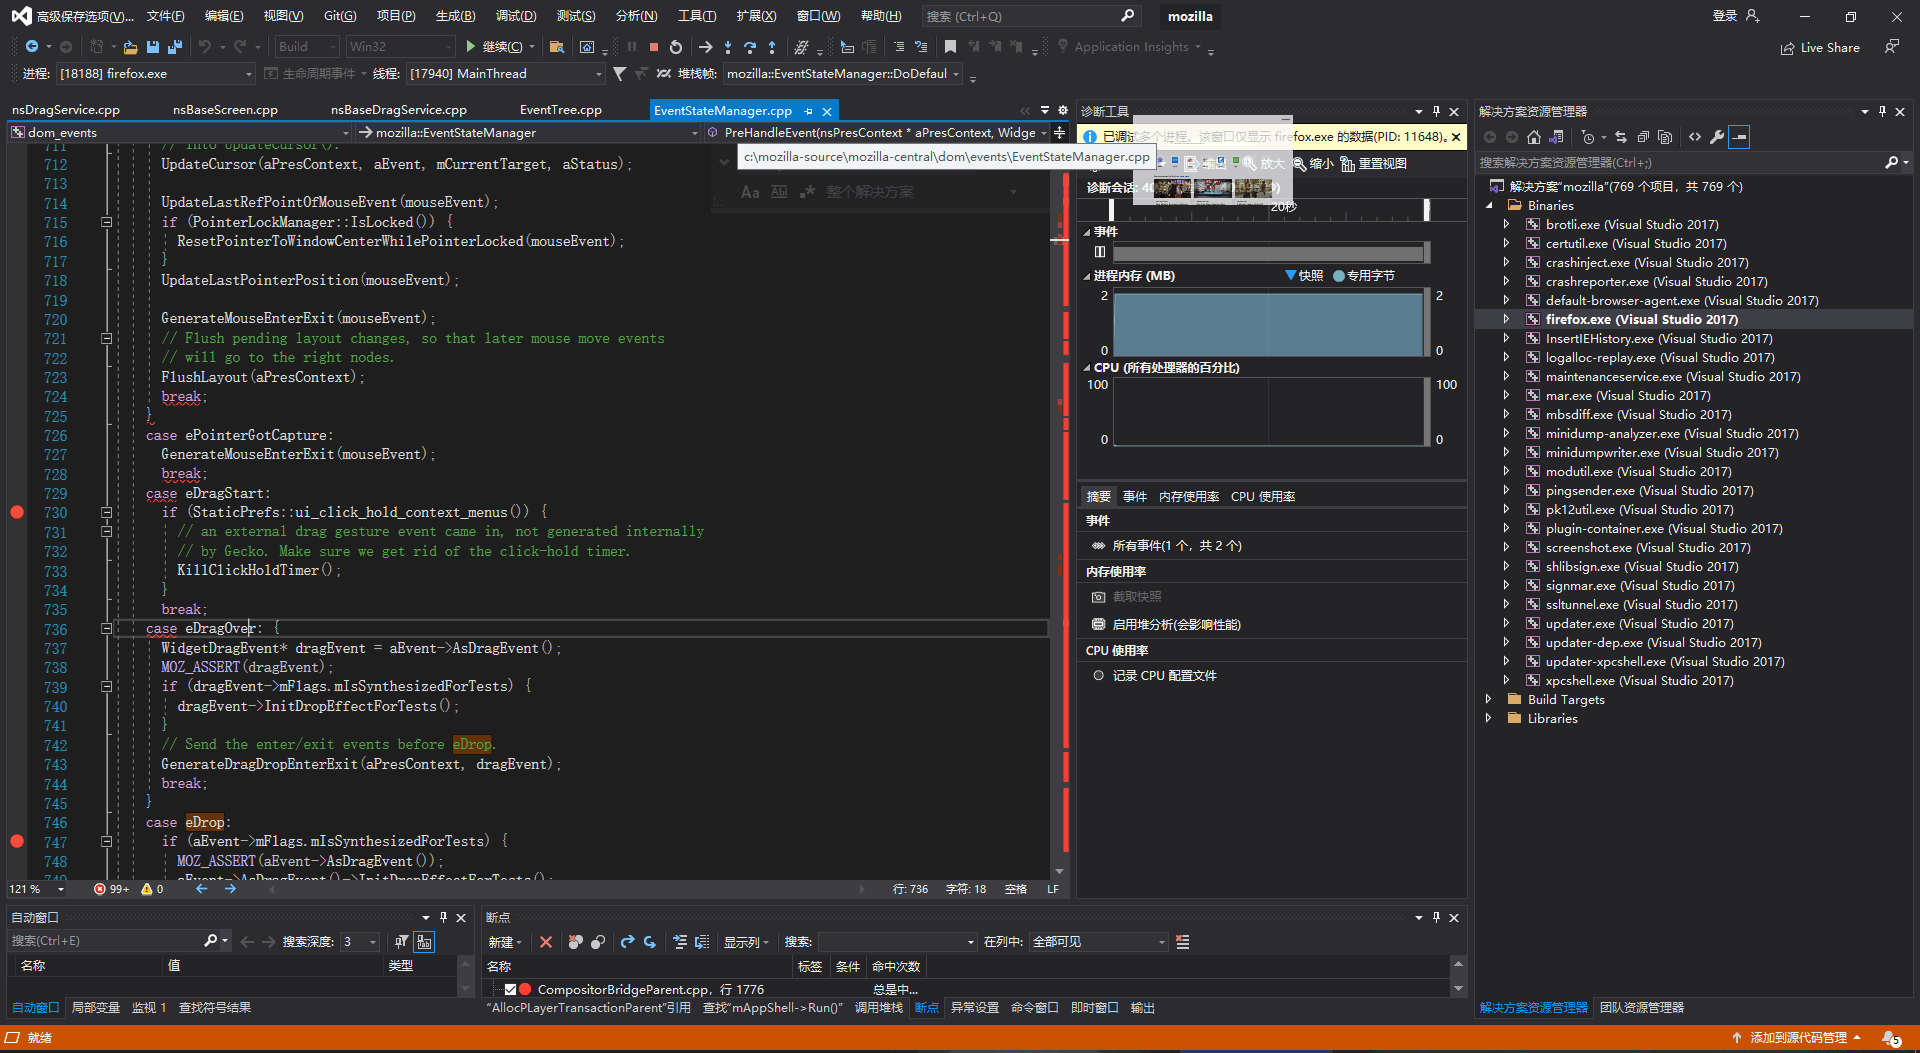
Task: Click the feedback icon at top right
Action: (x=1892, y=47)
